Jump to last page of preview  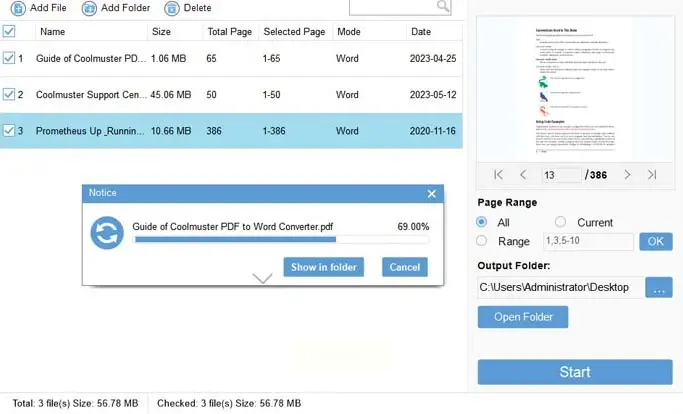[x=652, y=175]
